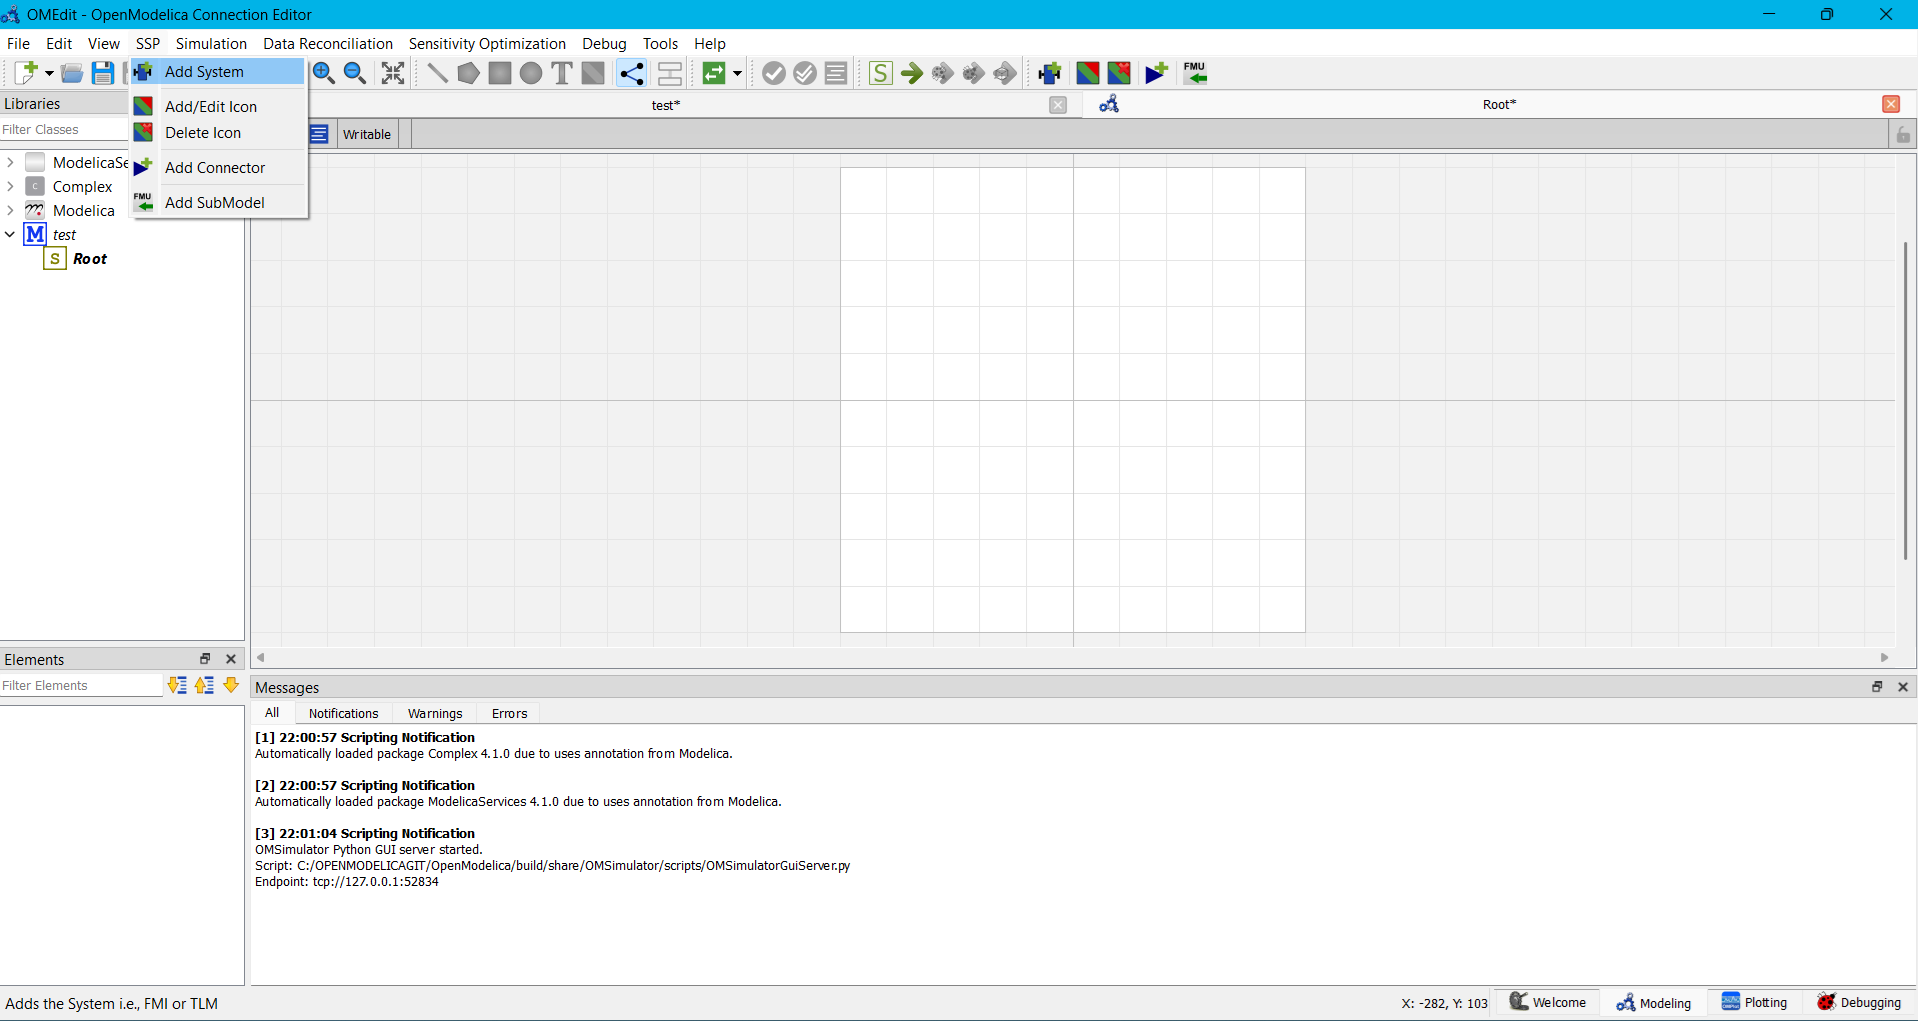This screenshot has width=1918, height=1021.
Task: Click the lock icon in the view bar
Action: 1903,134
